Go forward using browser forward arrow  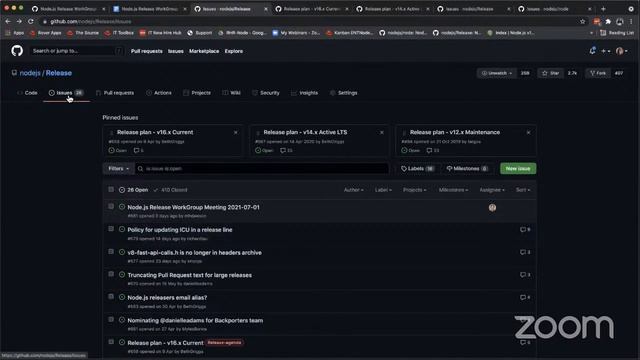[19, 21]
